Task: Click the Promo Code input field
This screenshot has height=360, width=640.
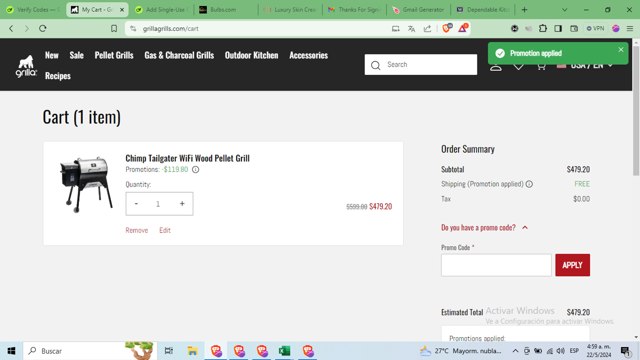Action: (x=496, y=265)
